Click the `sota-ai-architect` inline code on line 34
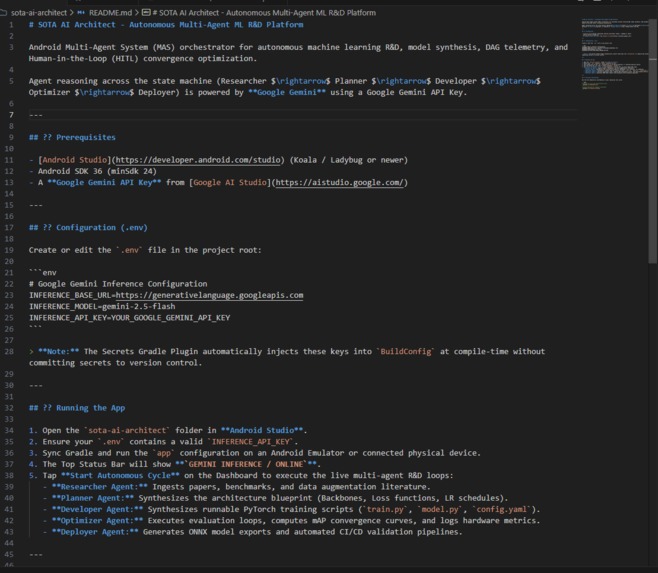 127,431
